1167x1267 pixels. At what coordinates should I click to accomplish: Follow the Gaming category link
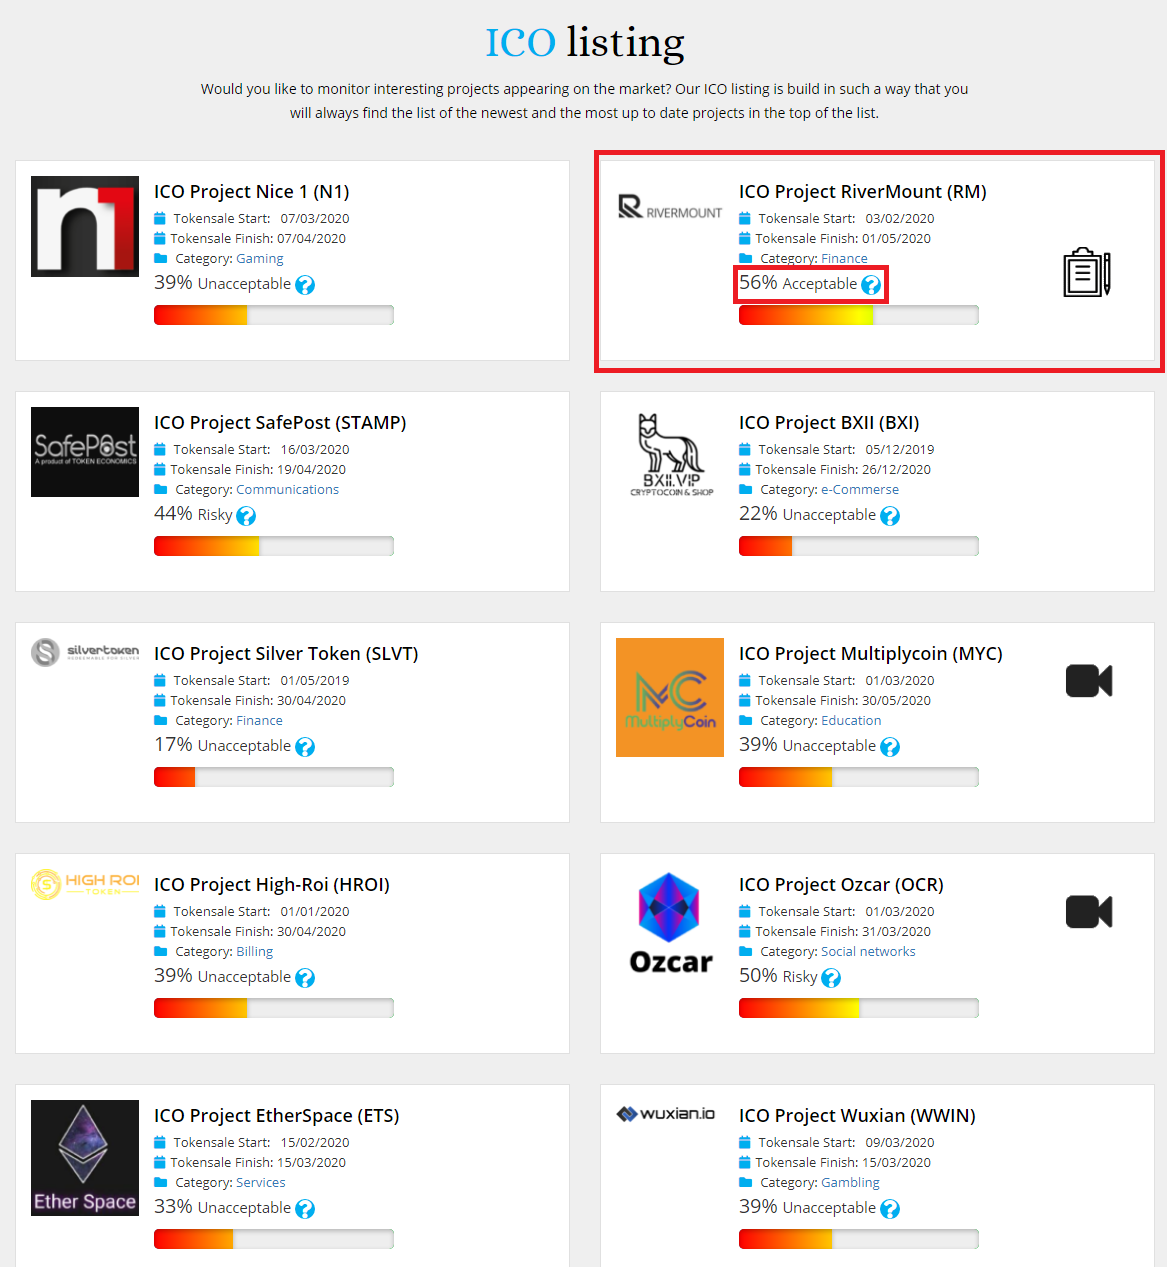[260, 258]
